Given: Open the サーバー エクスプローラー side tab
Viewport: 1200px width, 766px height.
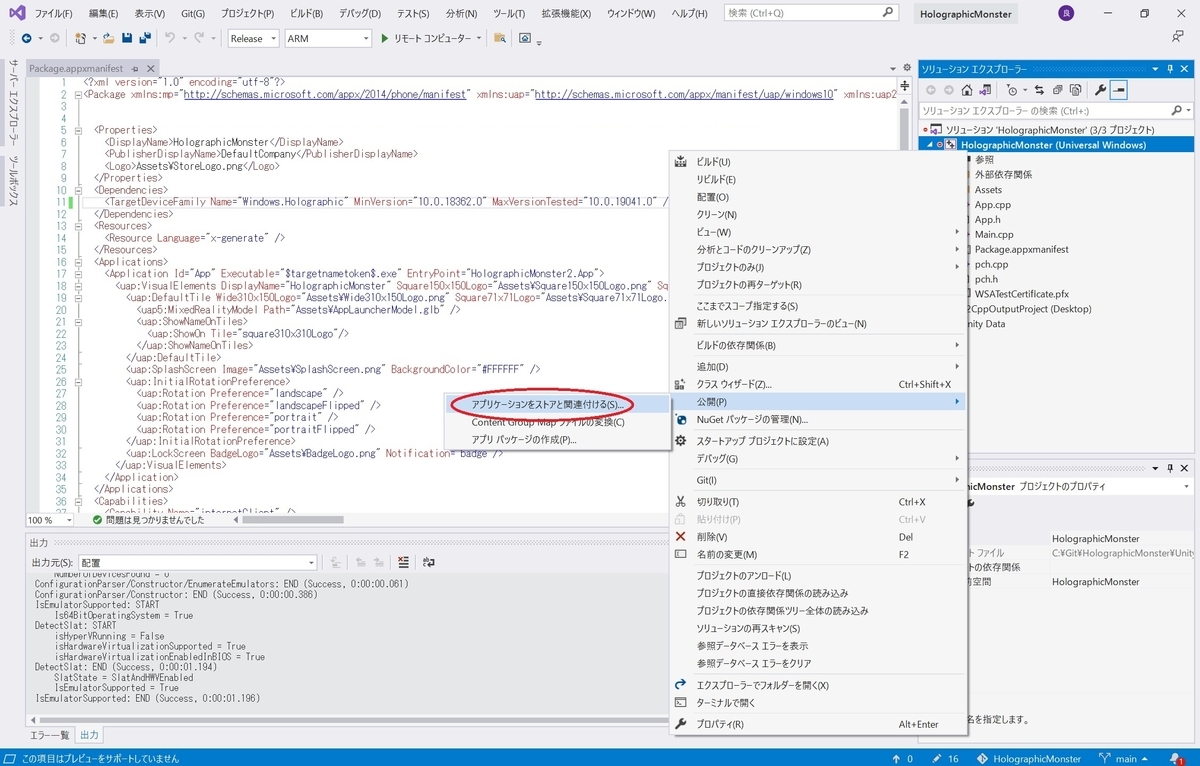Looking at the screenshot, I should (13, 103).
